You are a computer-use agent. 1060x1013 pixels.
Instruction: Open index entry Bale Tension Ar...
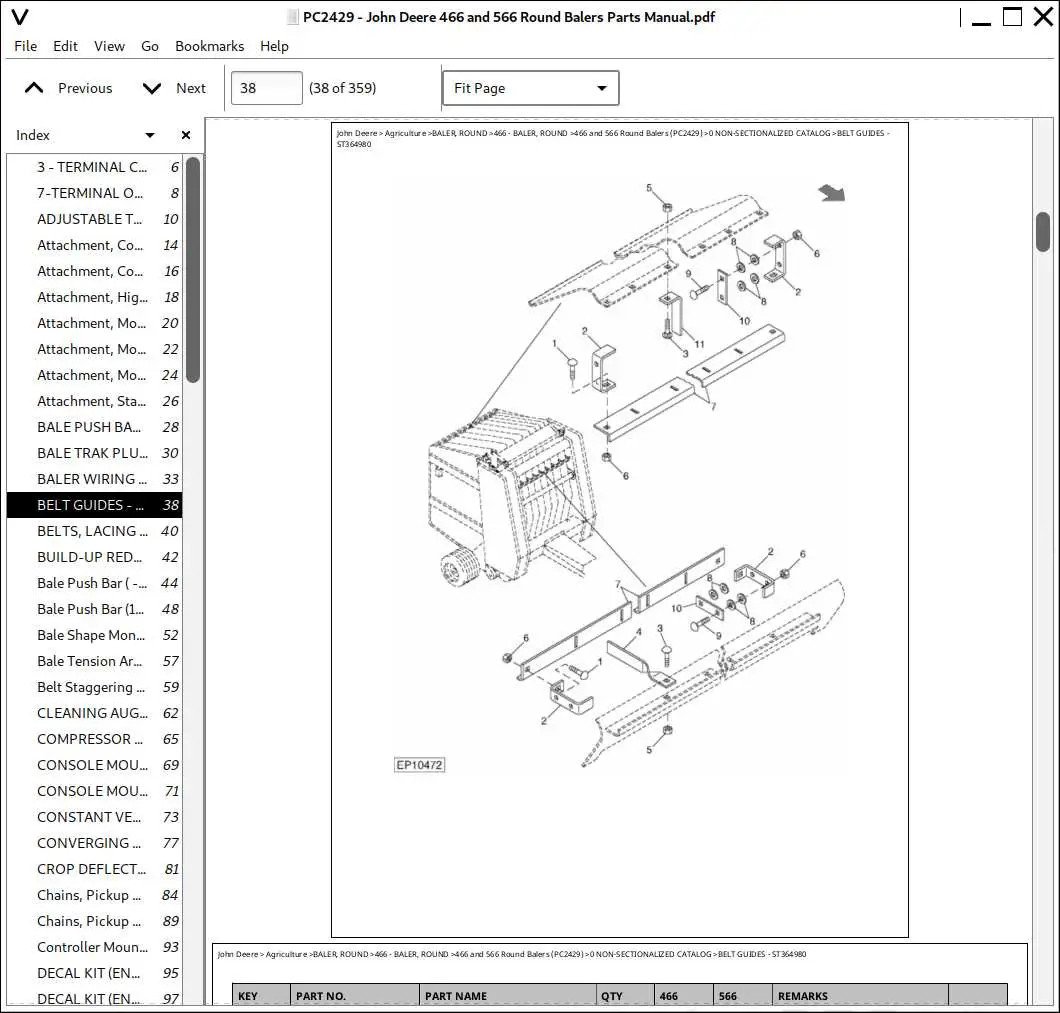point(95,661)
